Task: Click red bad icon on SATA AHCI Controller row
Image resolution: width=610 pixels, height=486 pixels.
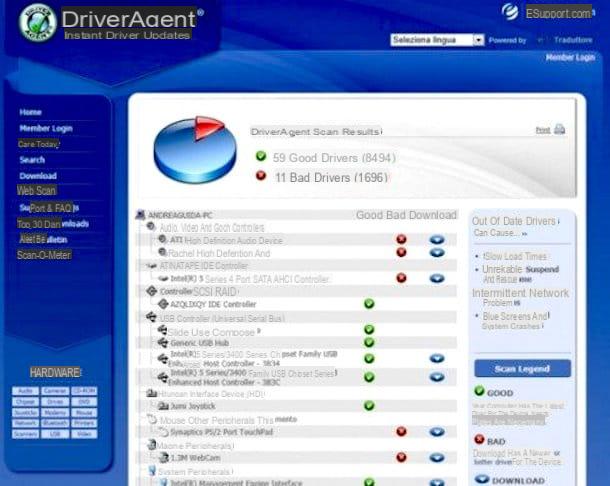Action: (x=401, y=278)
